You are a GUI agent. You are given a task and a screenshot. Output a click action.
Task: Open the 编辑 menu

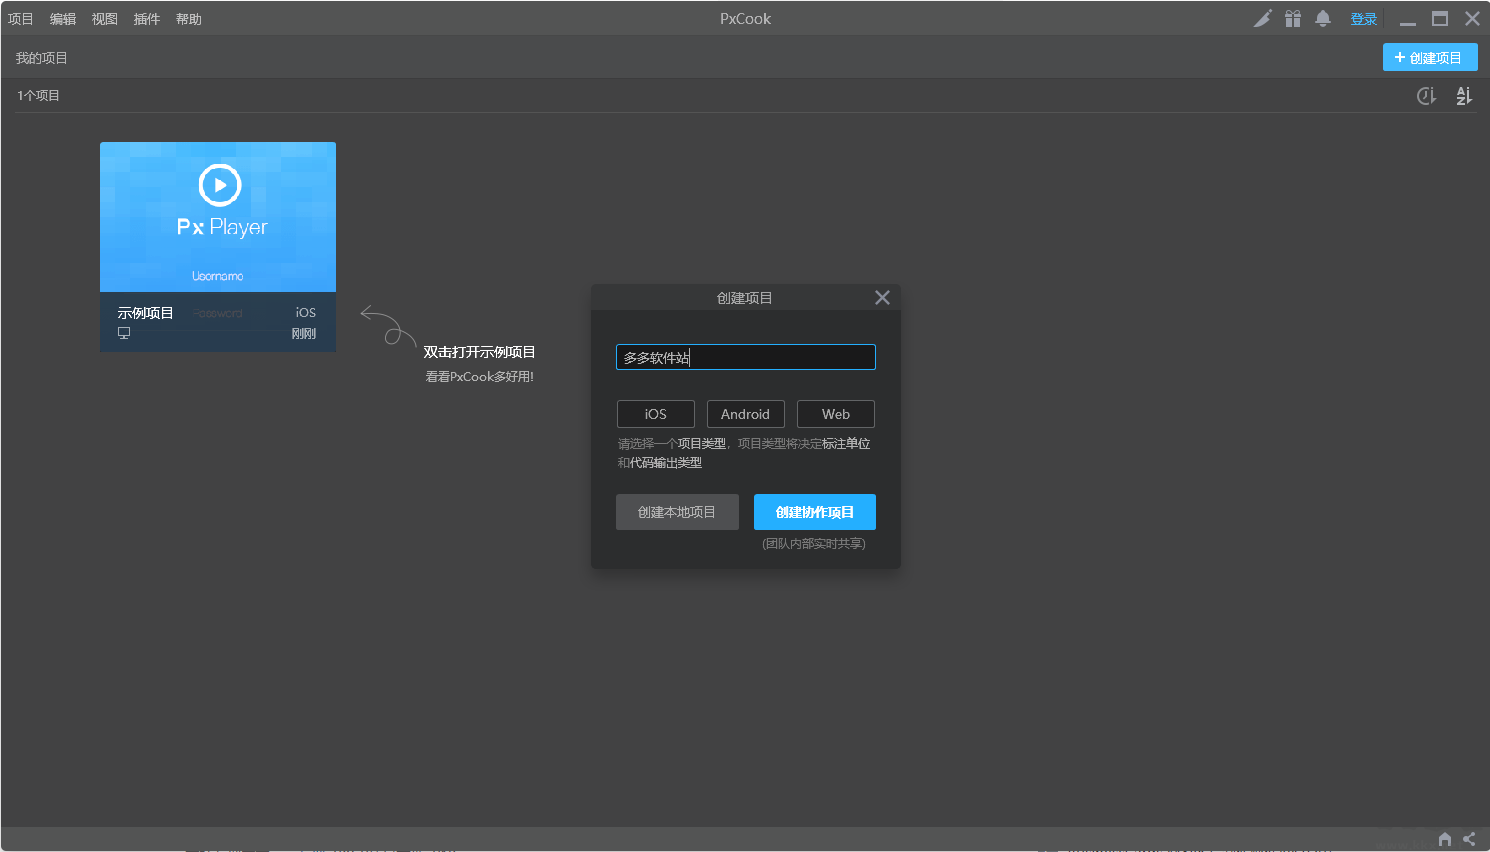(63, 19)
